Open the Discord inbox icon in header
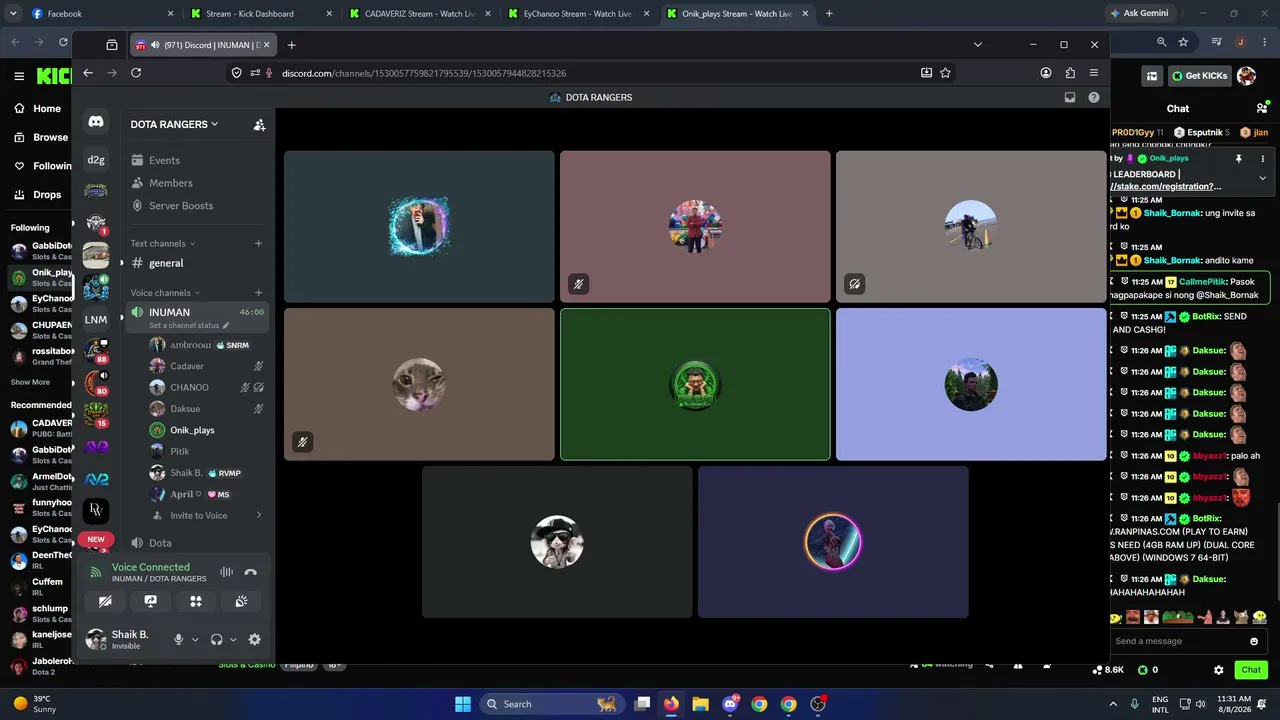1280x720 pixels. point(1070,97)
